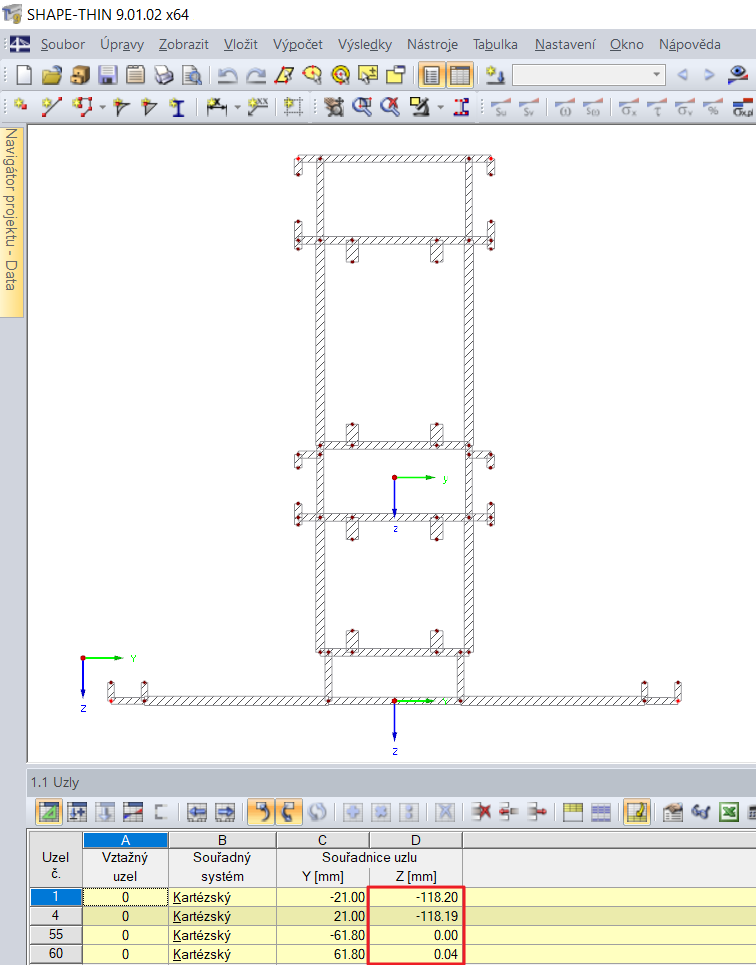Screen dimensions: 756x965
Task: Click the save floppy disk icon
Action: (108, 75)
